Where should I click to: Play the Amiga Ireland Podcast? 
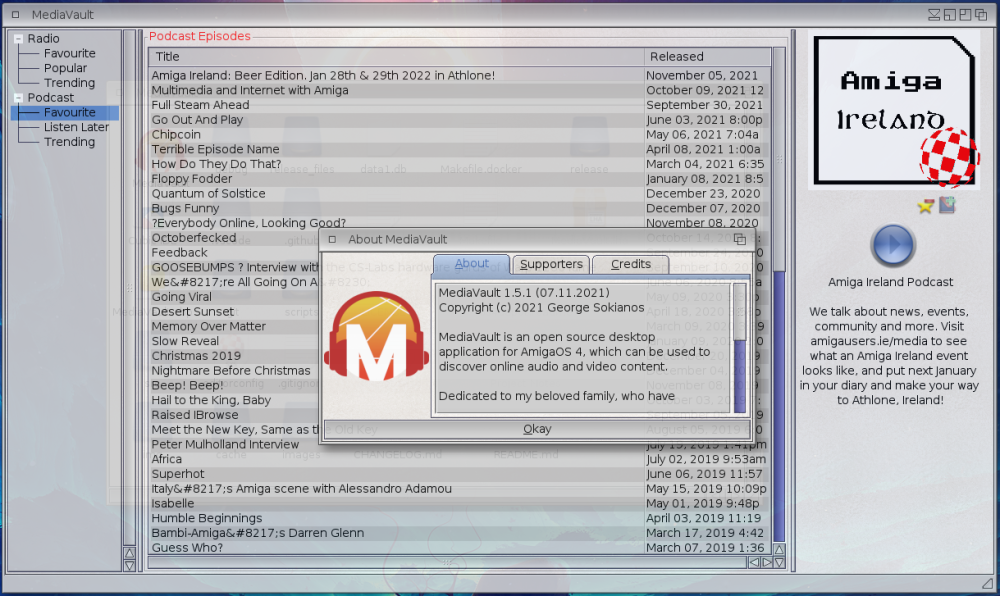coord(892,245)
